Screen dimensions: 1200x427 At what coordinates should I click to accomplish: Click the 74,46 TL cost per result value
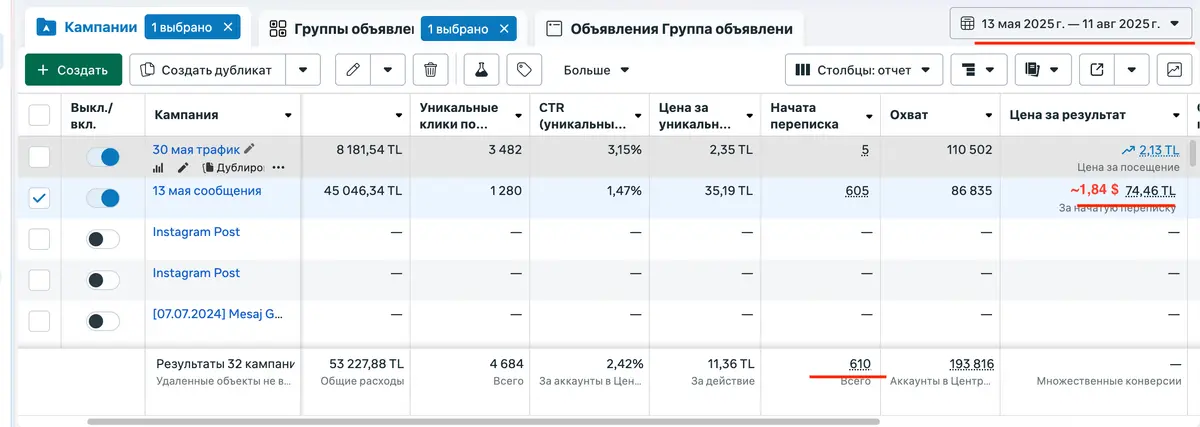tap(1150, 190)
